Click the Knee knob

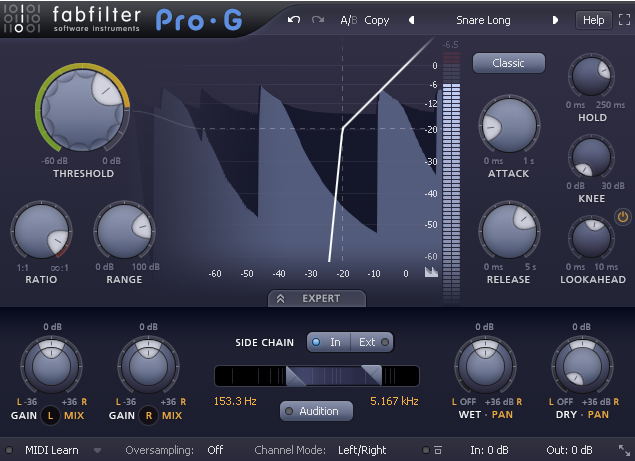[x=591, y=157]
